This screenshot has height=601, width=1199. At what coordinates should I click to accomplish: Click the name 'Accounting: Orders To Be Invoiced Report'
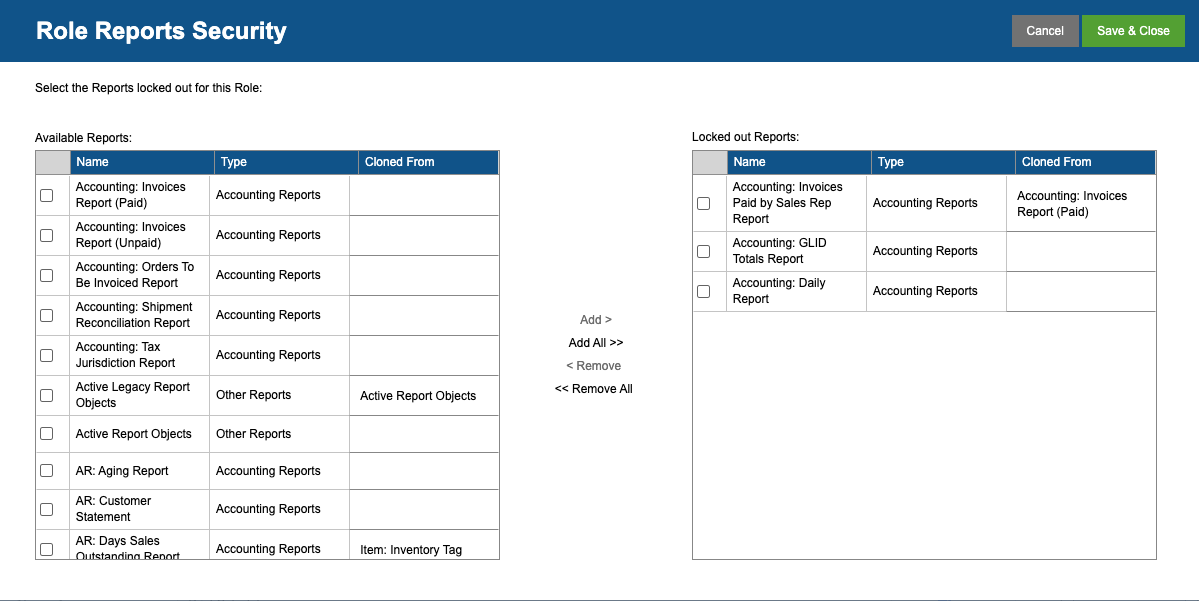pyautogui.click(x=135, y=275)
